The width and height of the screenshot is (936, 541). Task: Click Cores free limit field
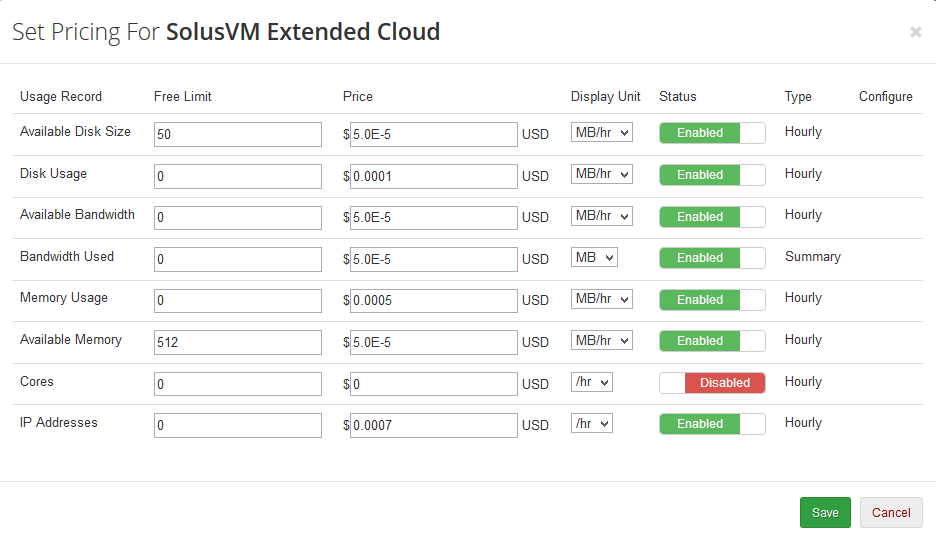click(x=238, y=384)
